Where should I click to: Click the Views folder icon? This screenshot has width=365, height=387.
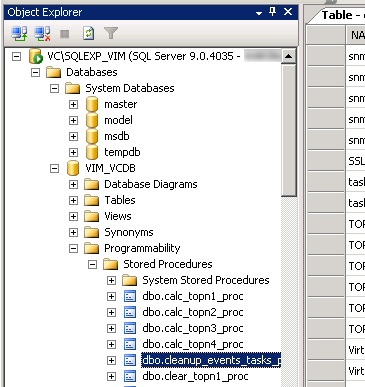coord(91,216)
